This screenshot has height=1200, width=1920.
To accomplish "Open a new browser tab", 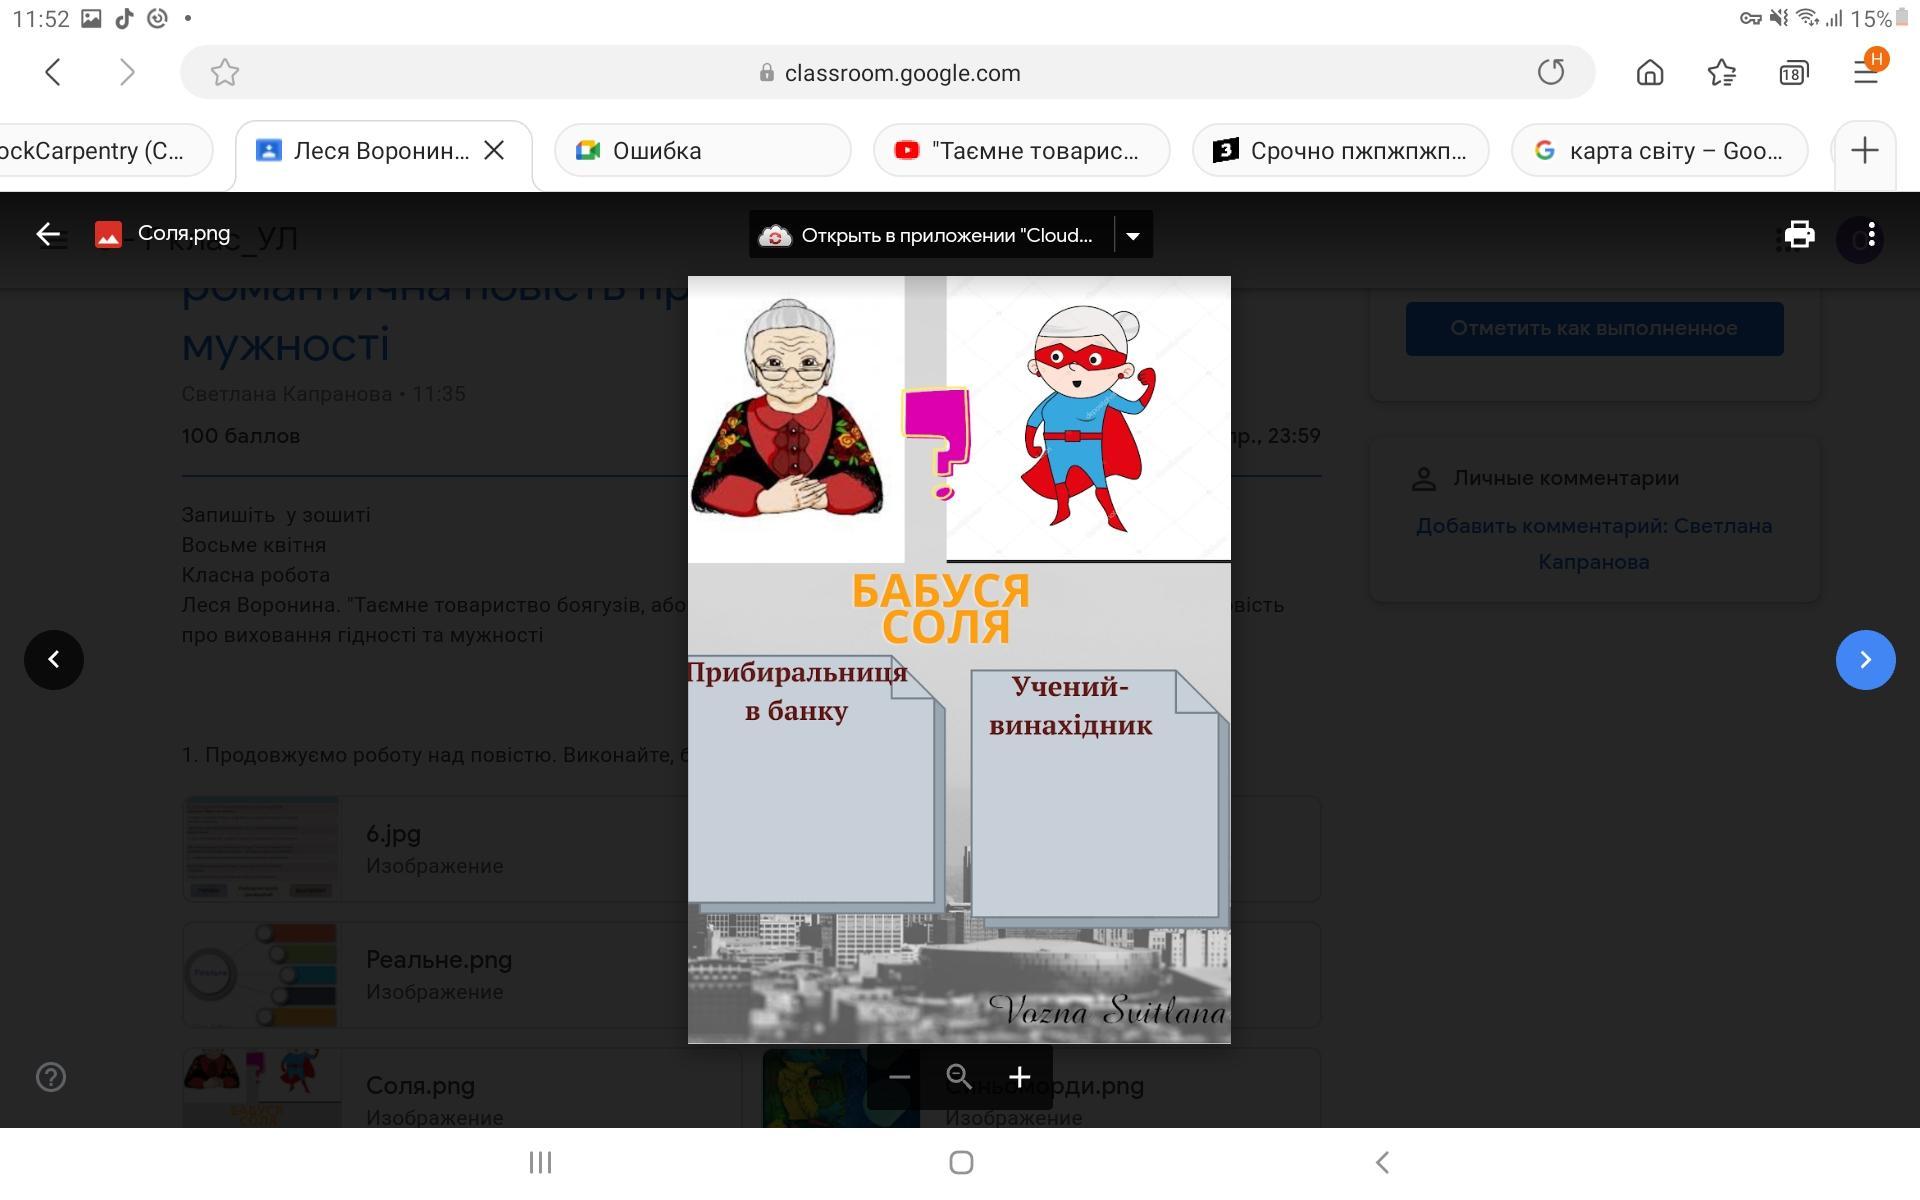I will [1864, 151].
